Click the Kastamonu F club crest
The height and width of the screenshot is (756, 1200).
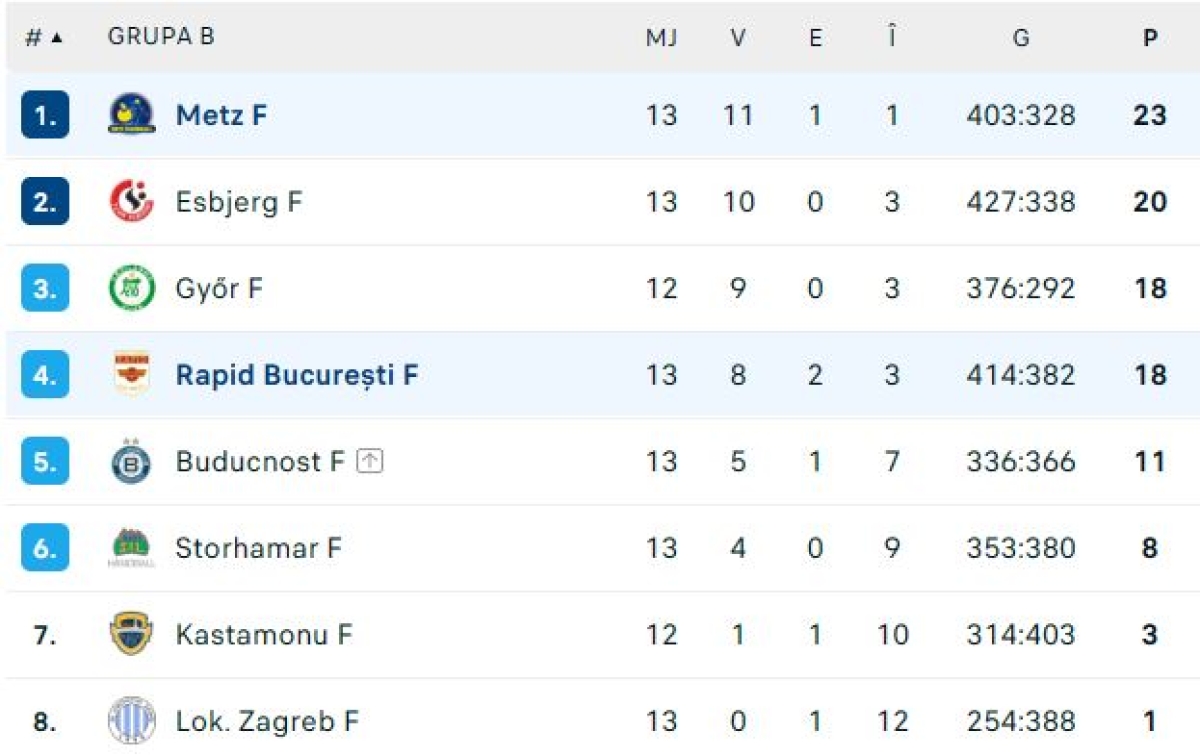pyautogui.click(x=131, y=635)
